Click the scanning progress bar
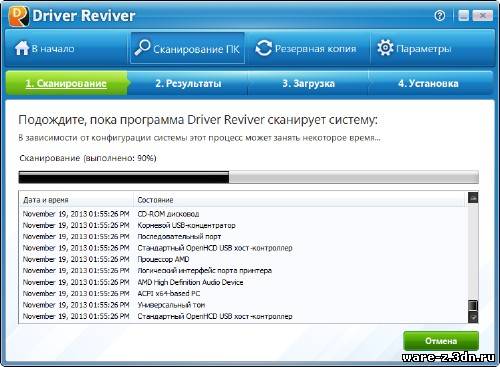The height and width of the screenshot is (367, 500). click(248, 177)
